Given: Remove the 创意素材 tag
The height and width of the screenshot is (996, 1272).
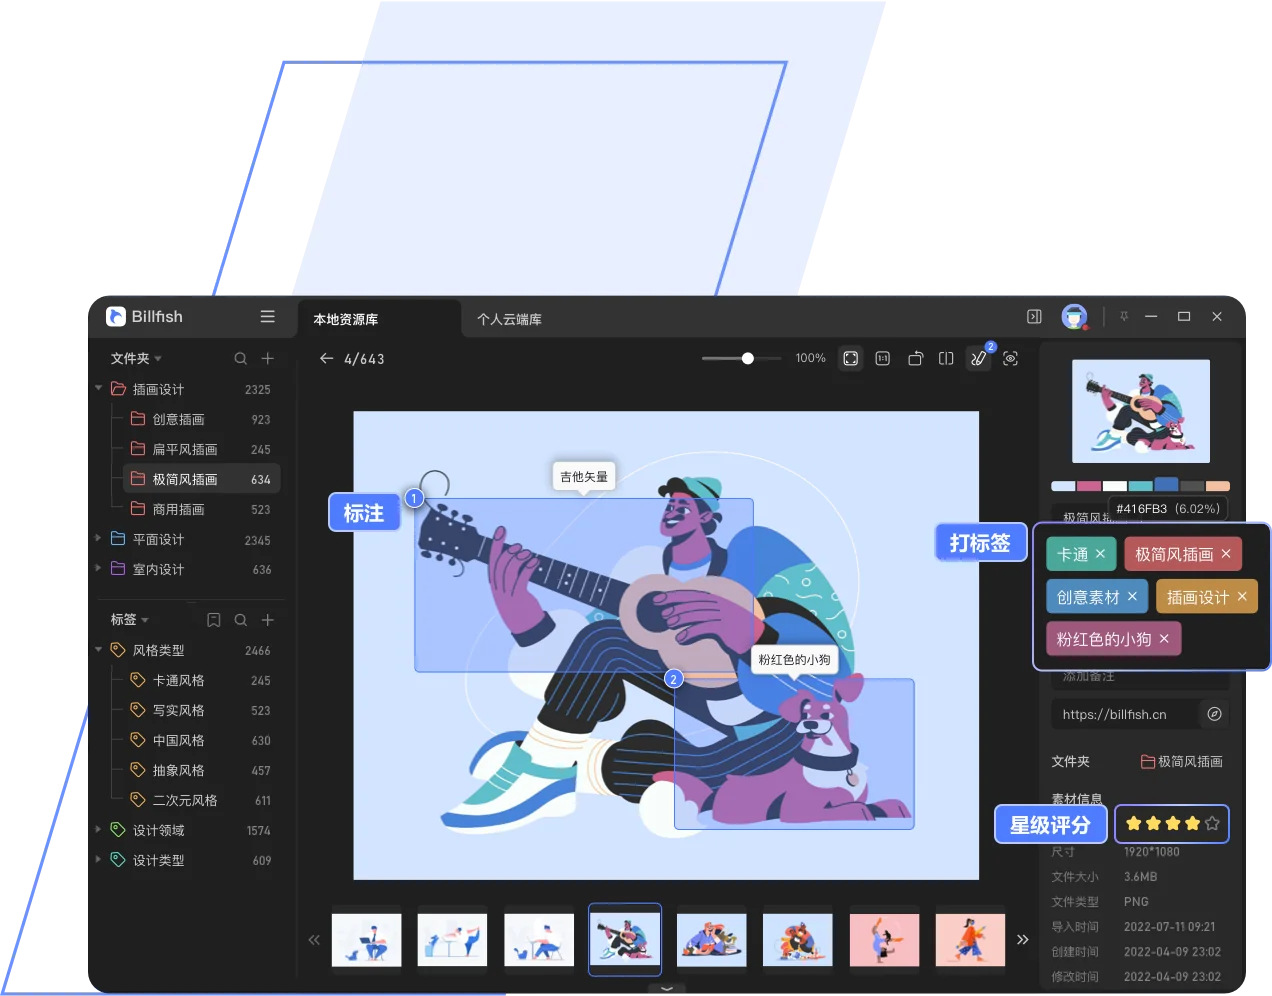Looking at the screenshot, I should (1132, 597).
